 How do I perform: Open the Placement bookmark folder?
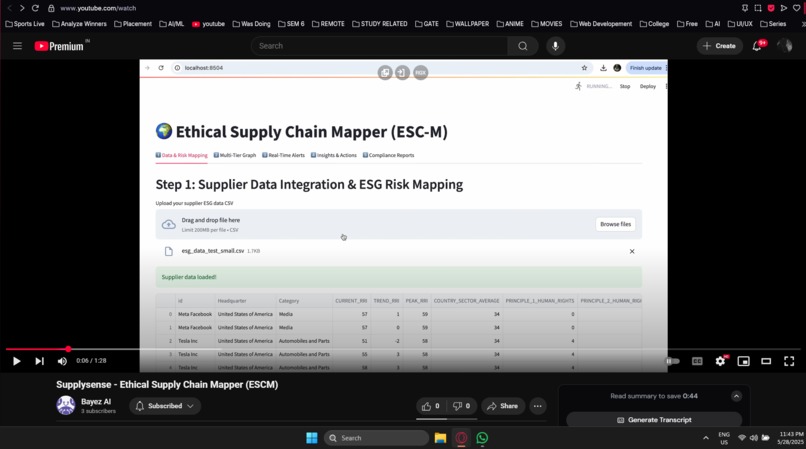click(133, 24)
